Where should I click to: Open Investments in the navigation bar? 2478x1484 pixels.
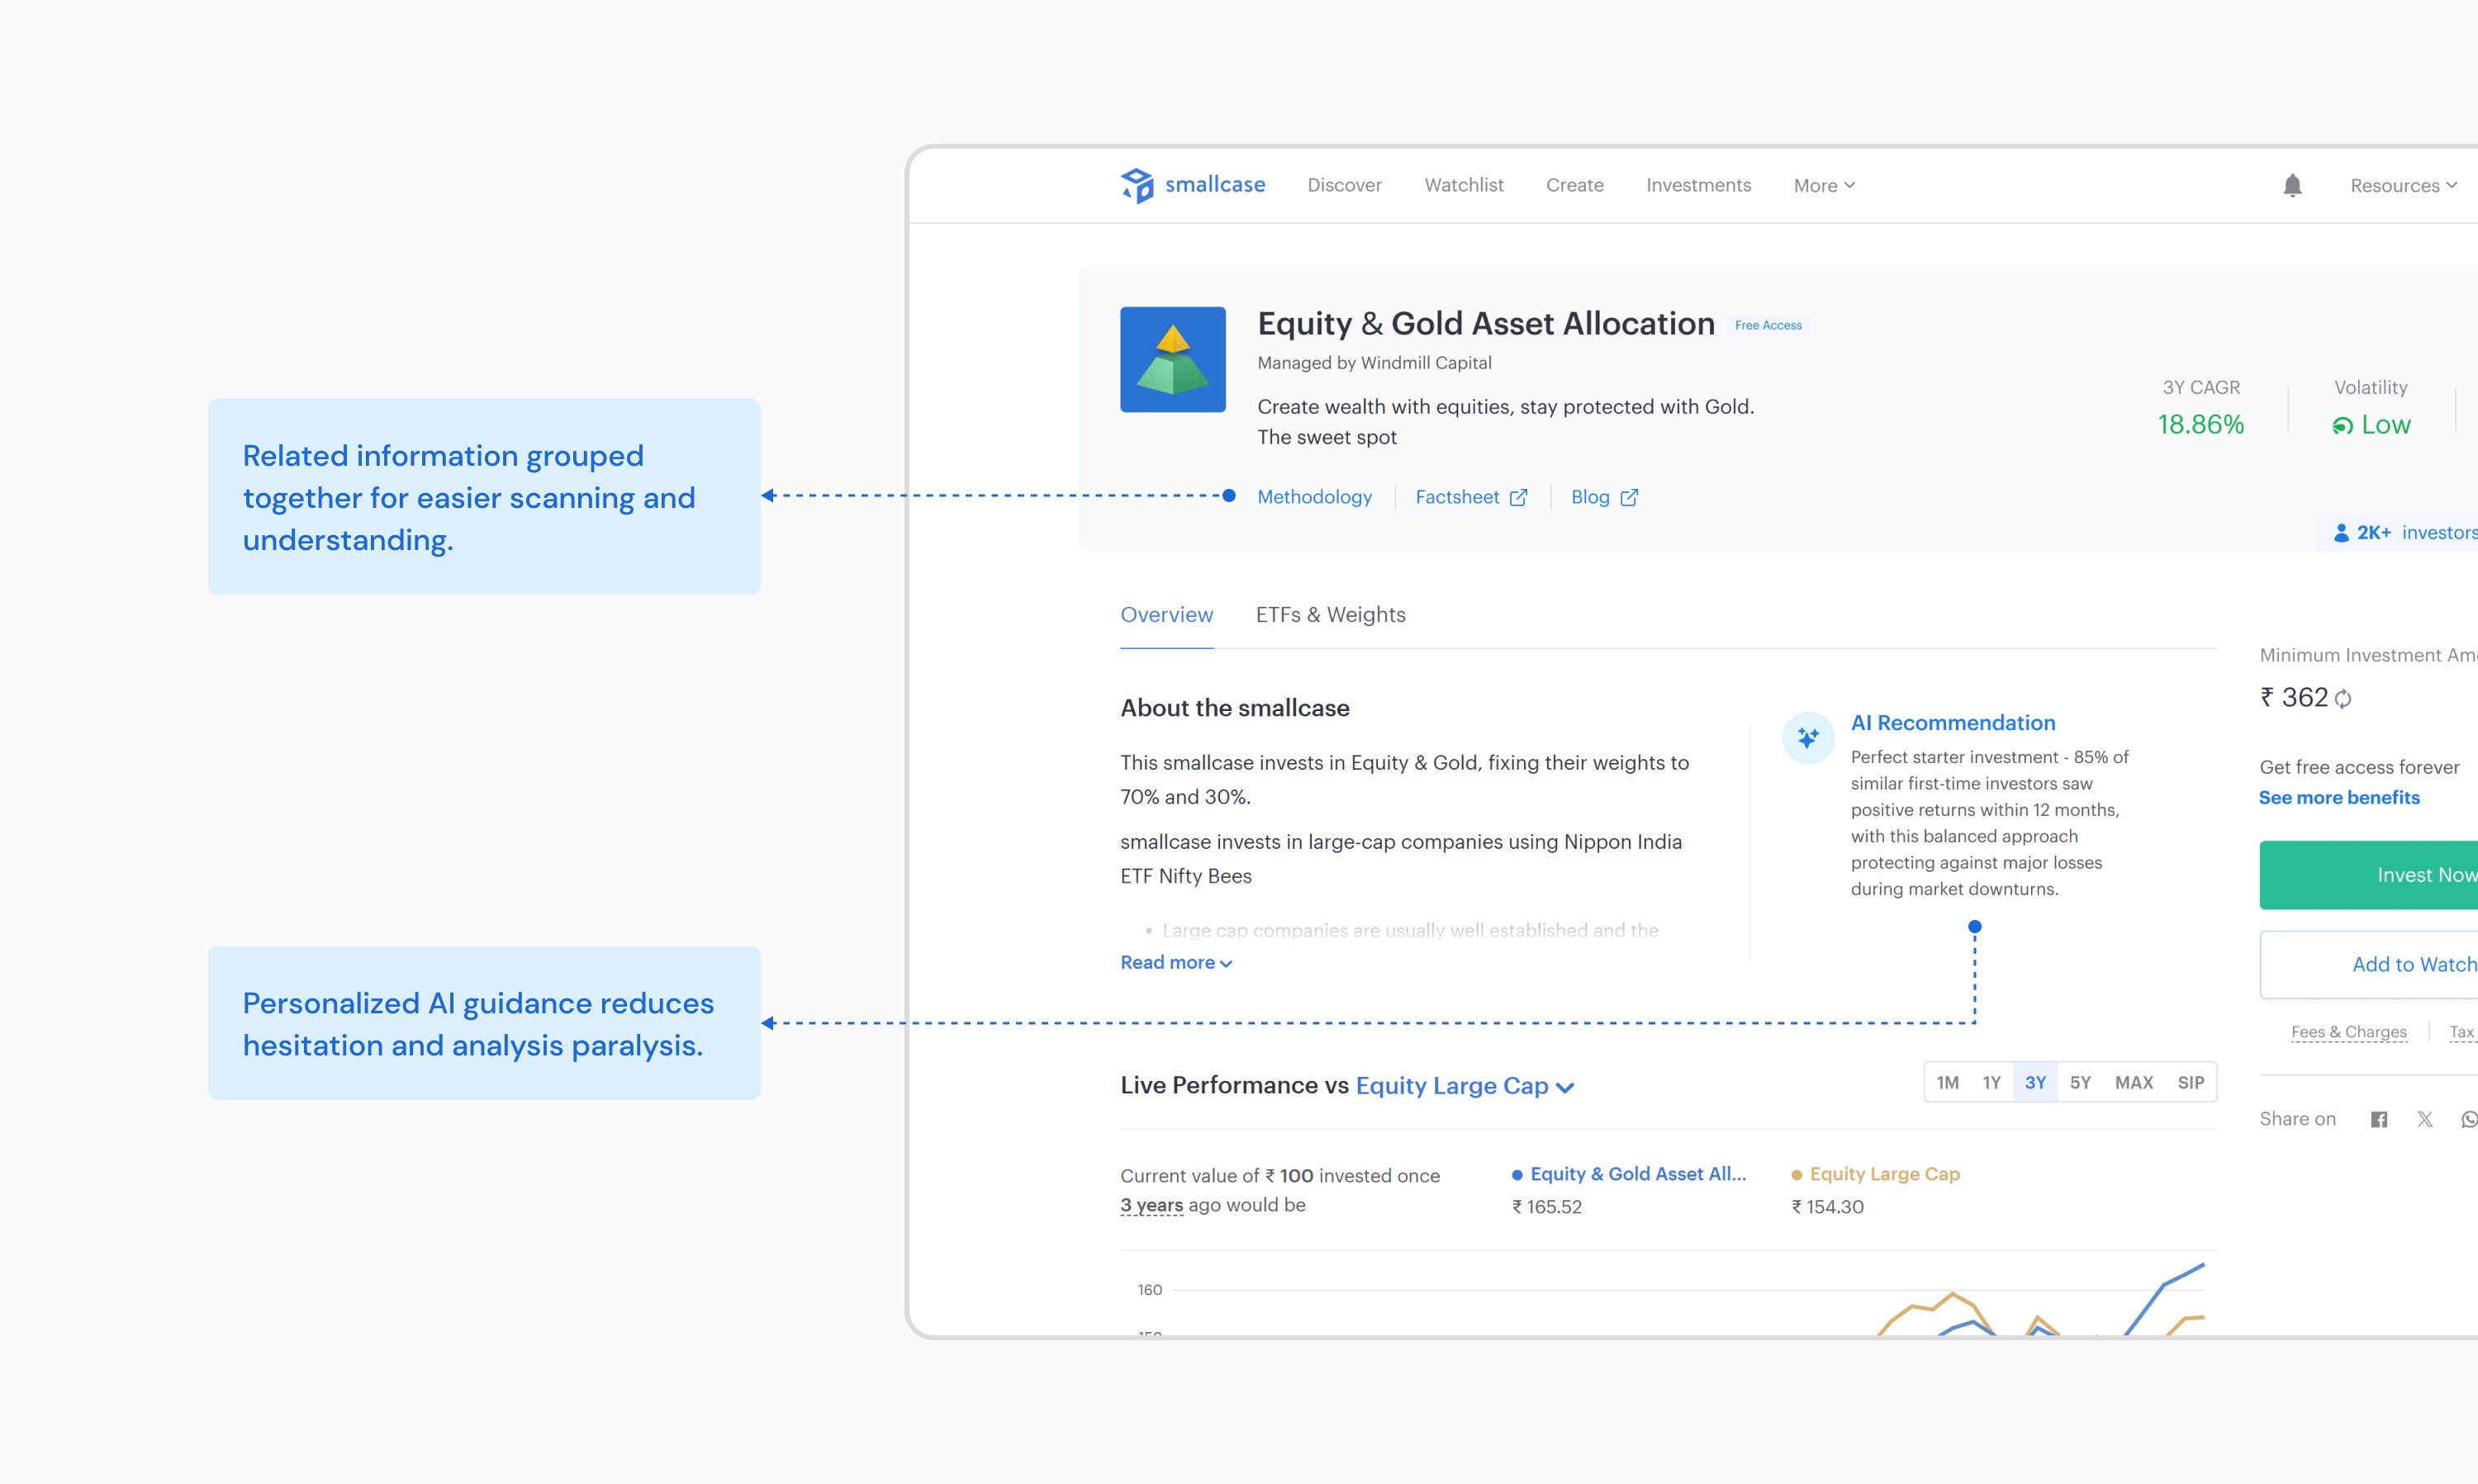[1698, 185]
